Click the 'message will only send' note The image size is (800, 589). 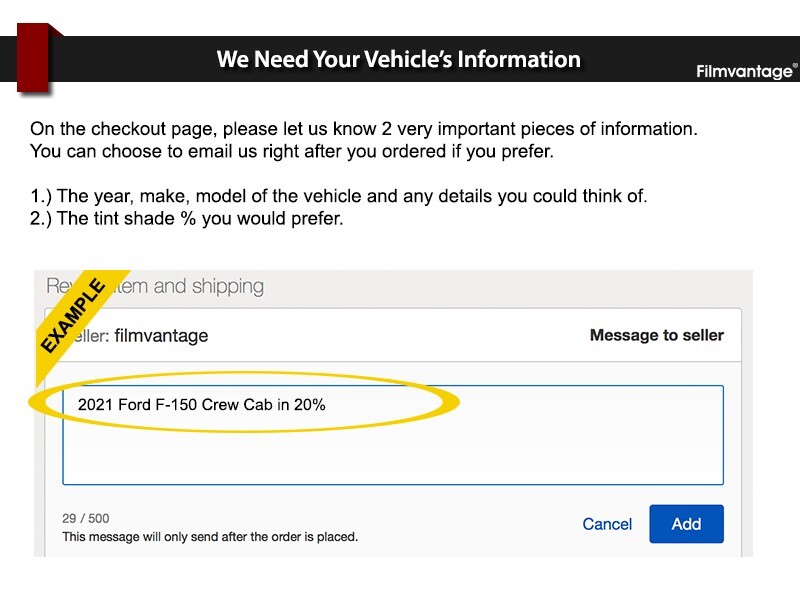click(x=210, y=537)
